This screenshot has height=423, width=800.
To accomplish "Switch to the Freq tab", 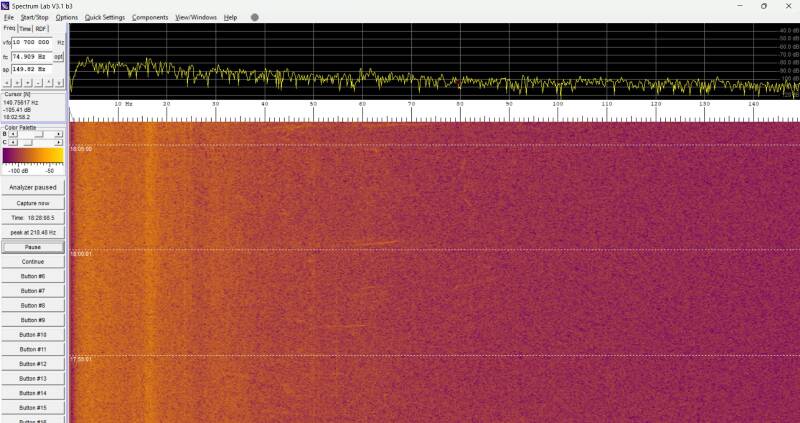I will [9, 29].
